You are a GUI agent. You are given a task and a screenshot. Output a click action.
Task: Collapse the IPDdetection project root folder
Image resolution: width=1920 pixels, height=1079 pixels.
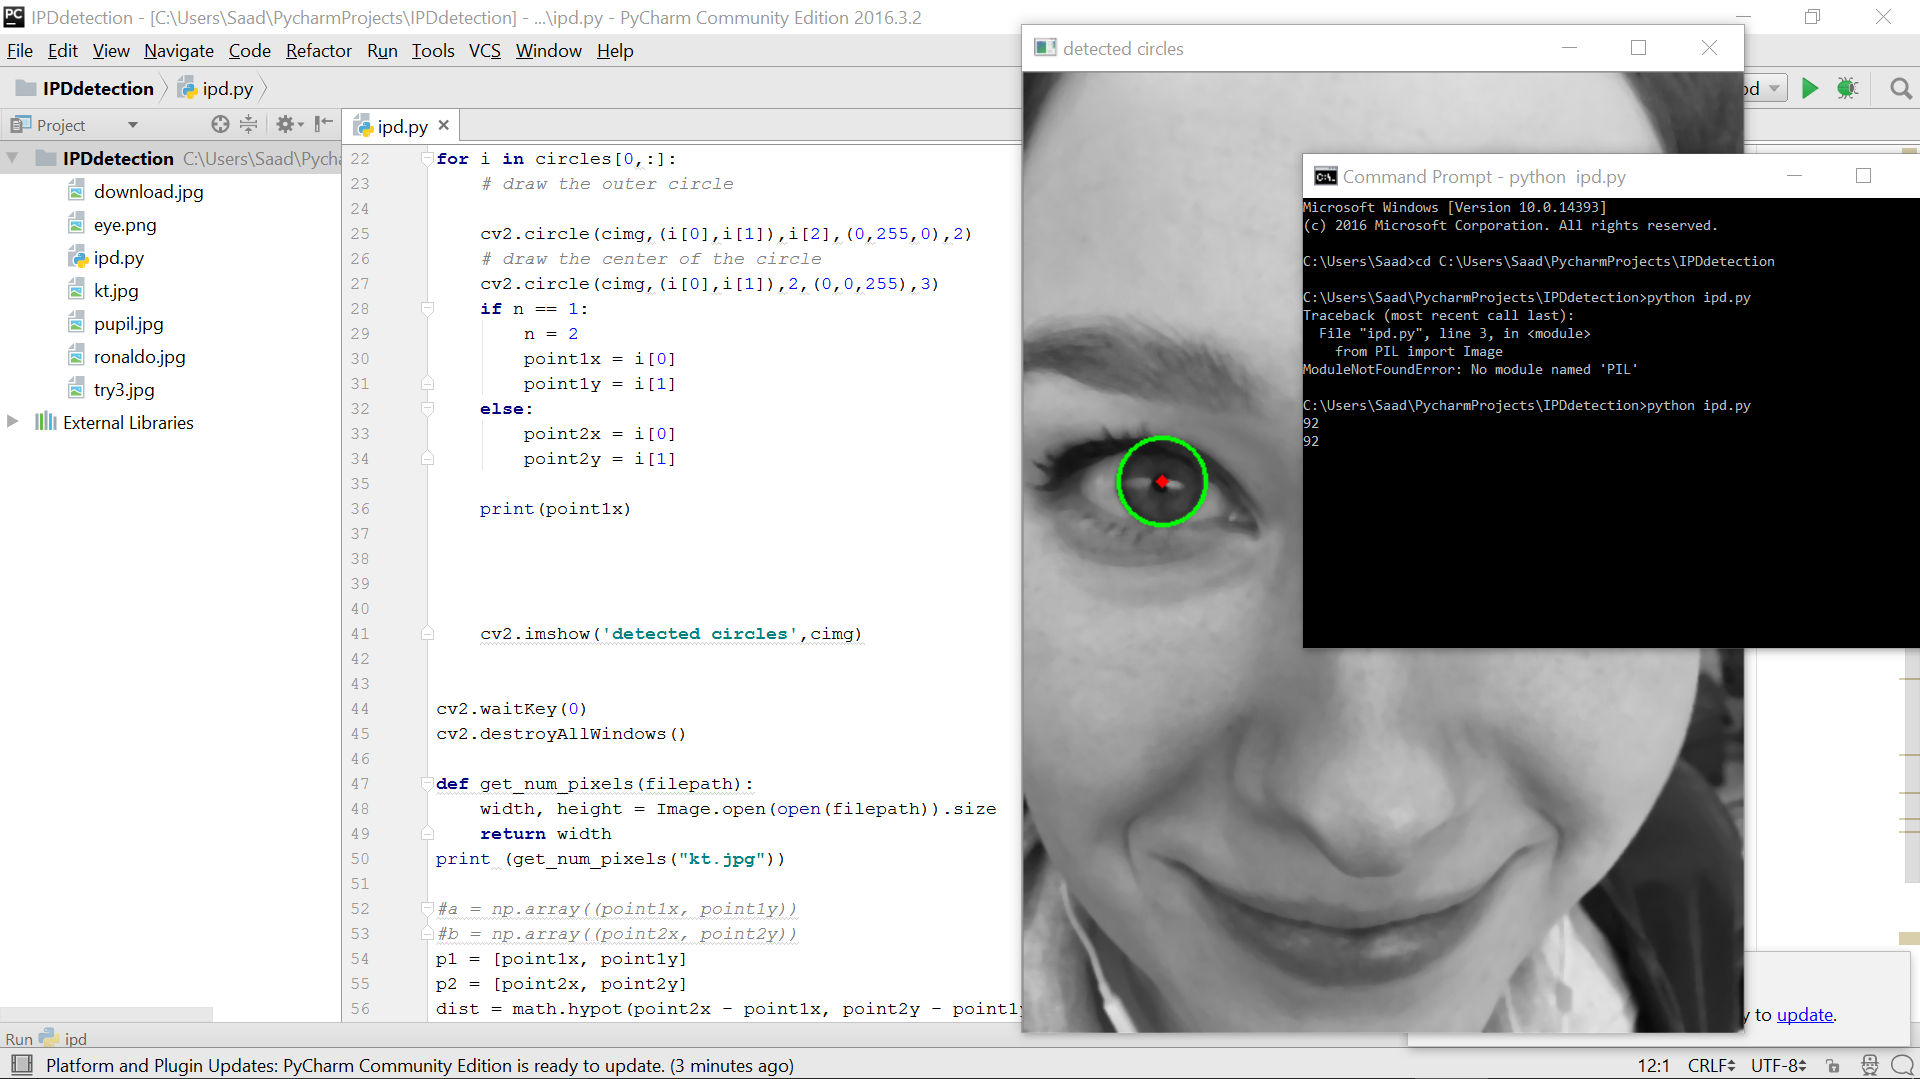13,158
